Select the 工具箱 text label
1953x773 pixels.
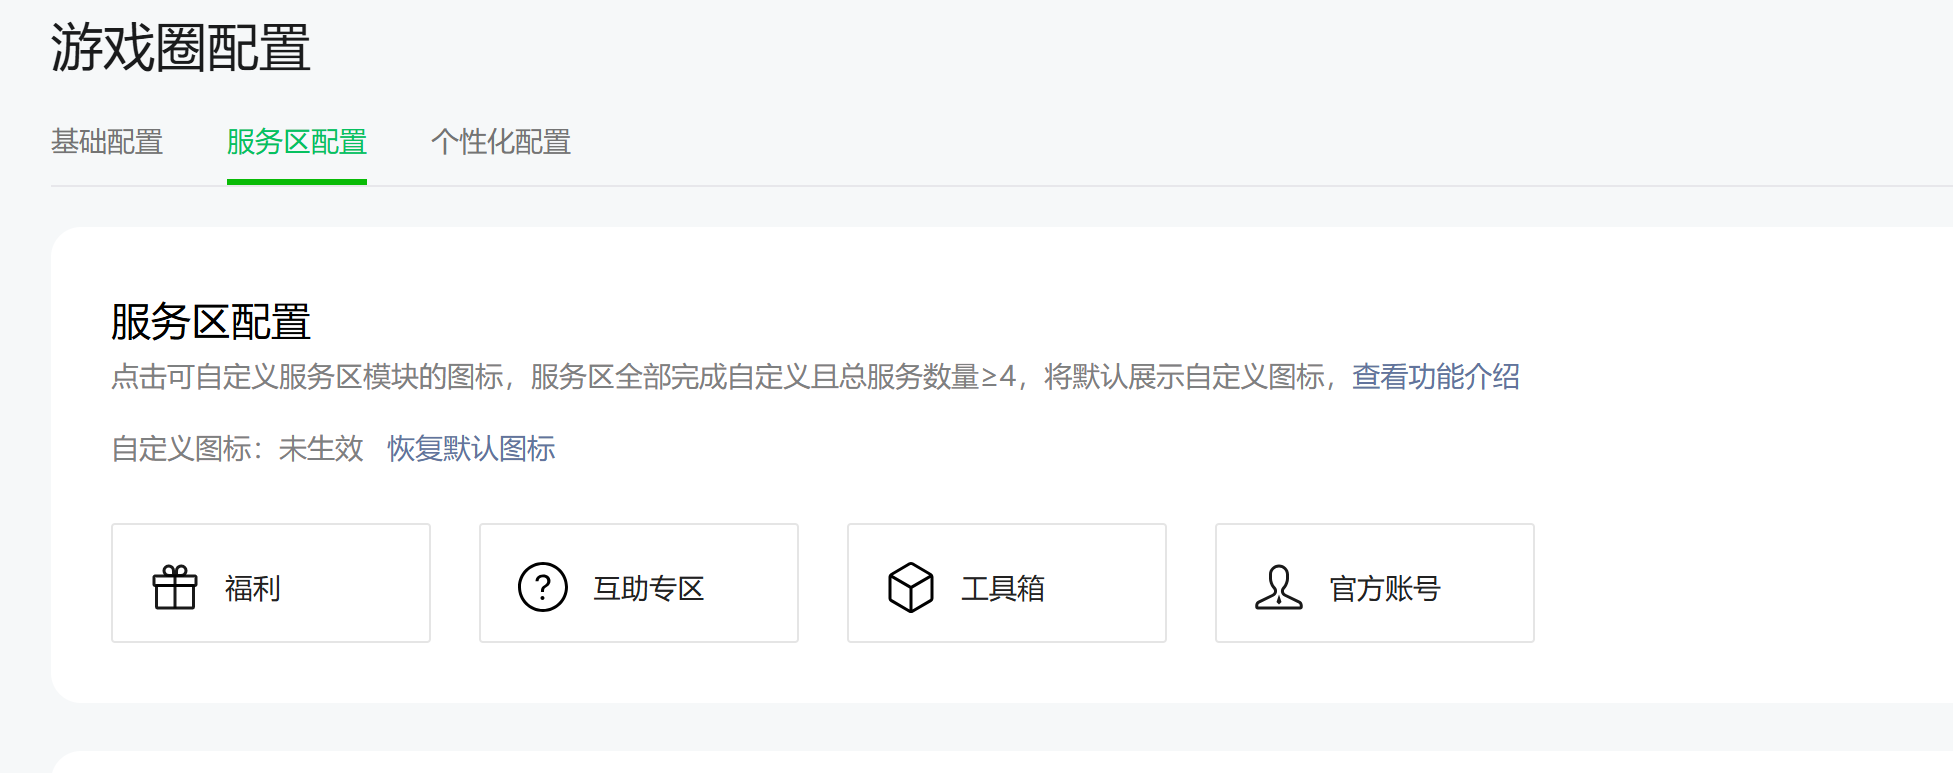coord(1003,588)
